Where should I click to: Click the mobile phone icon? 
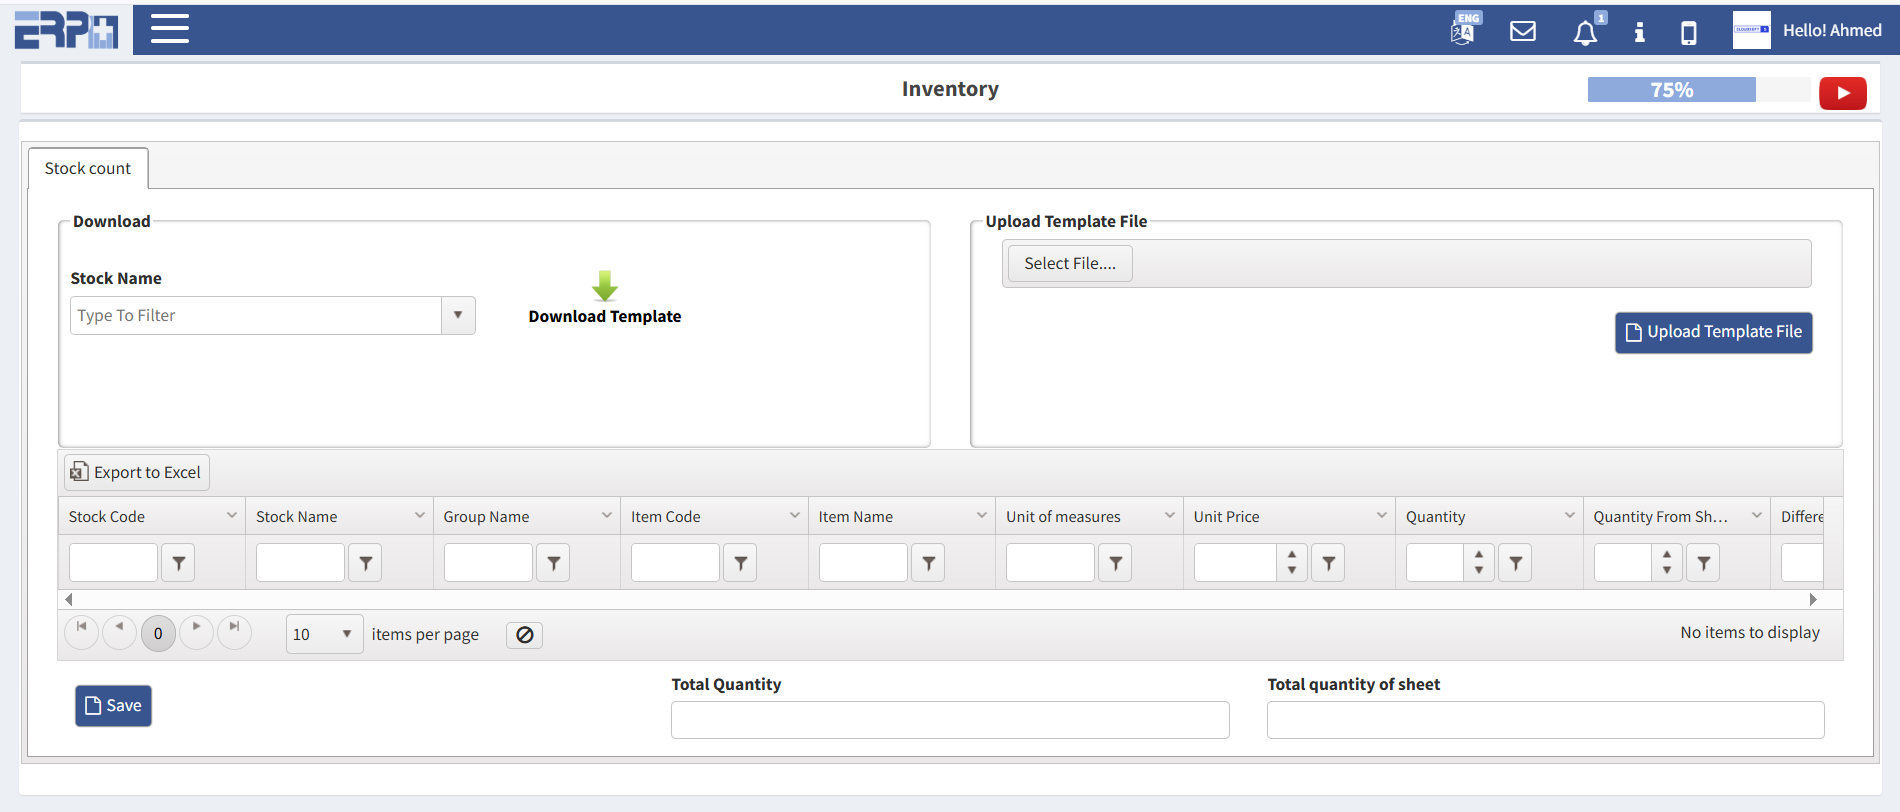click(x=1688, y=33)
